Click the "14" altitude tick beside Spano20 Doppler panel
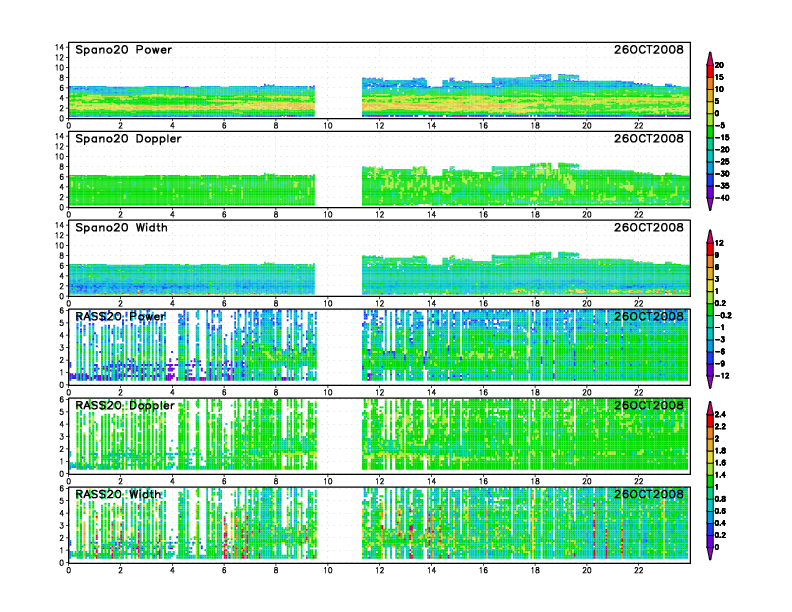 click(60, 136)
